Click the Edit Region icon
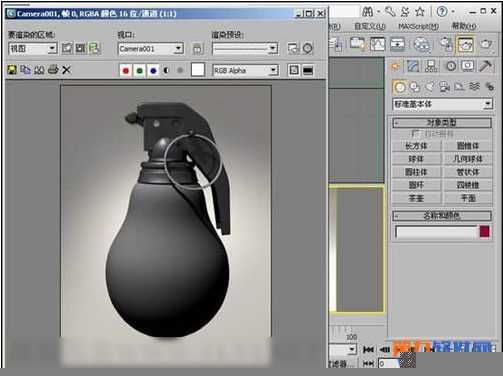 tap(67, 49)
